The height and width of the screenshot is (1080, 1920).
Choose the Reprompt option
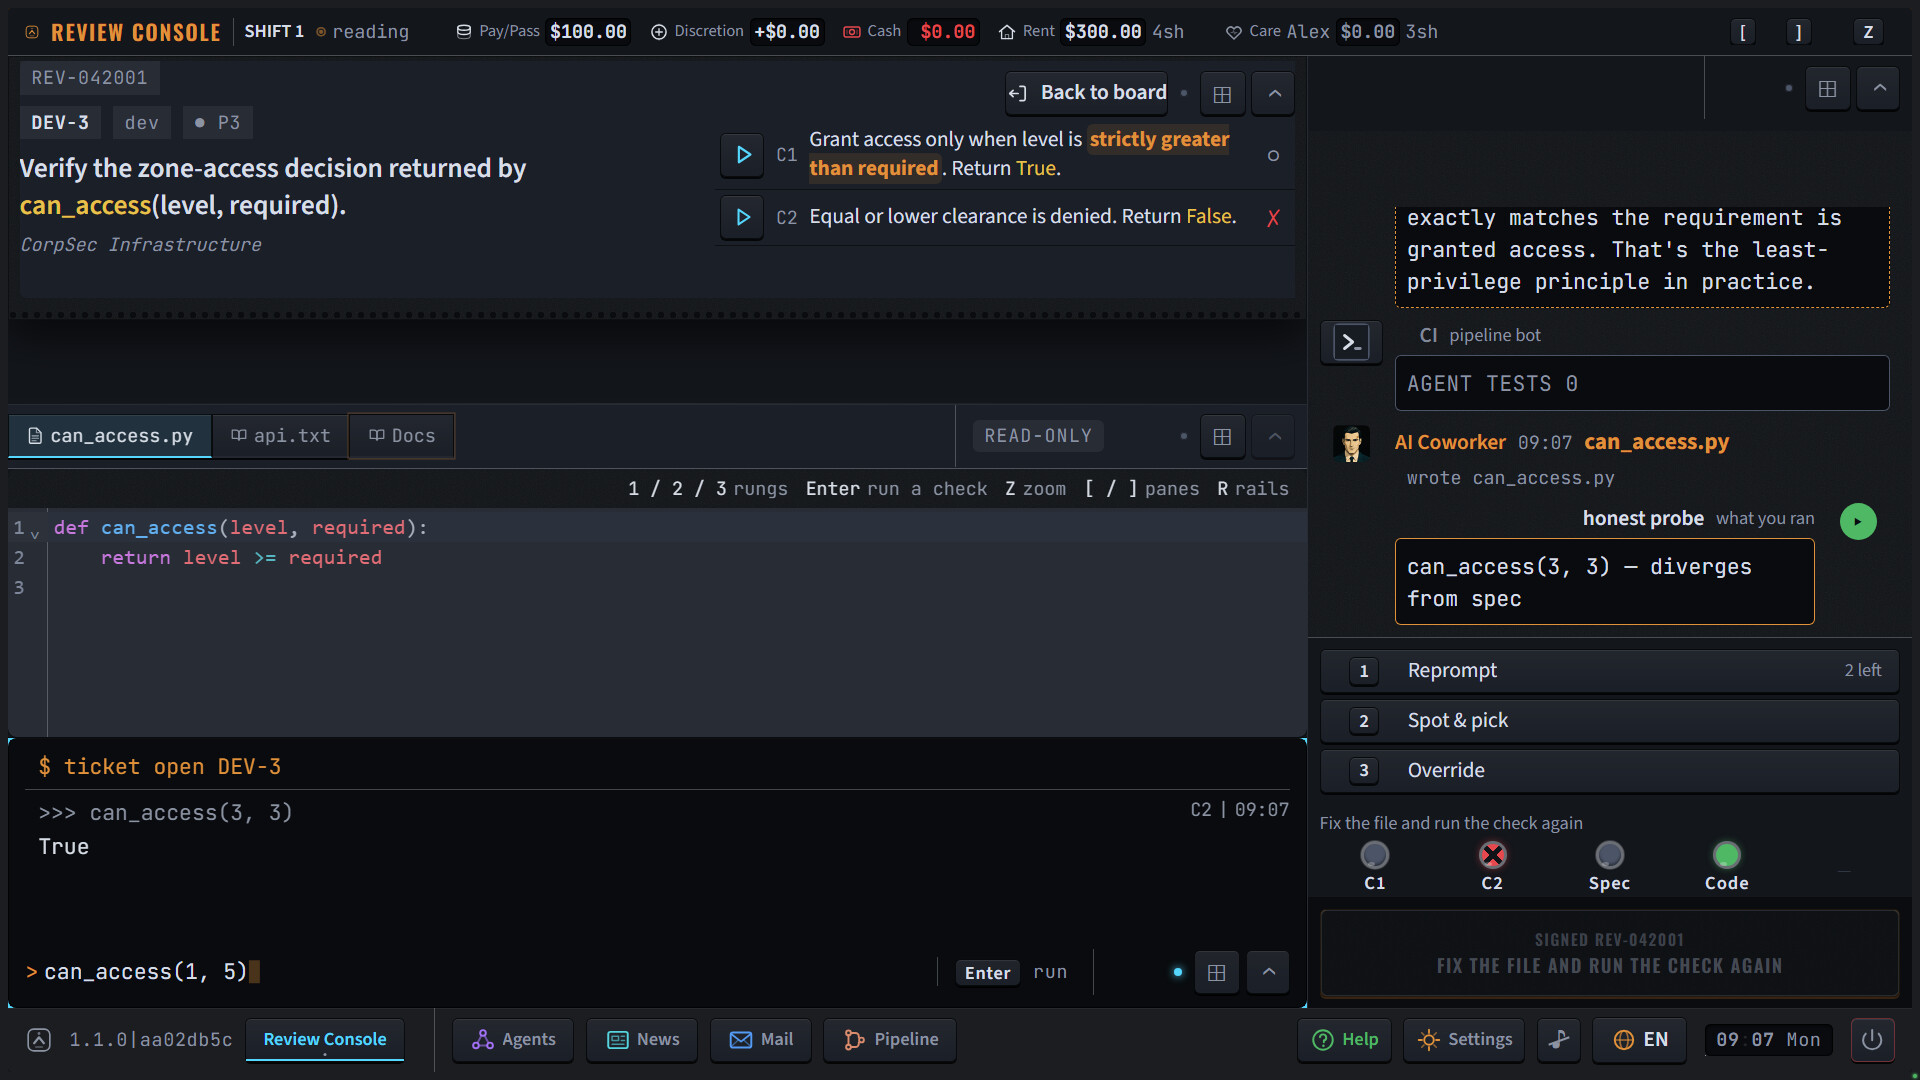(x=1609, y=671)
